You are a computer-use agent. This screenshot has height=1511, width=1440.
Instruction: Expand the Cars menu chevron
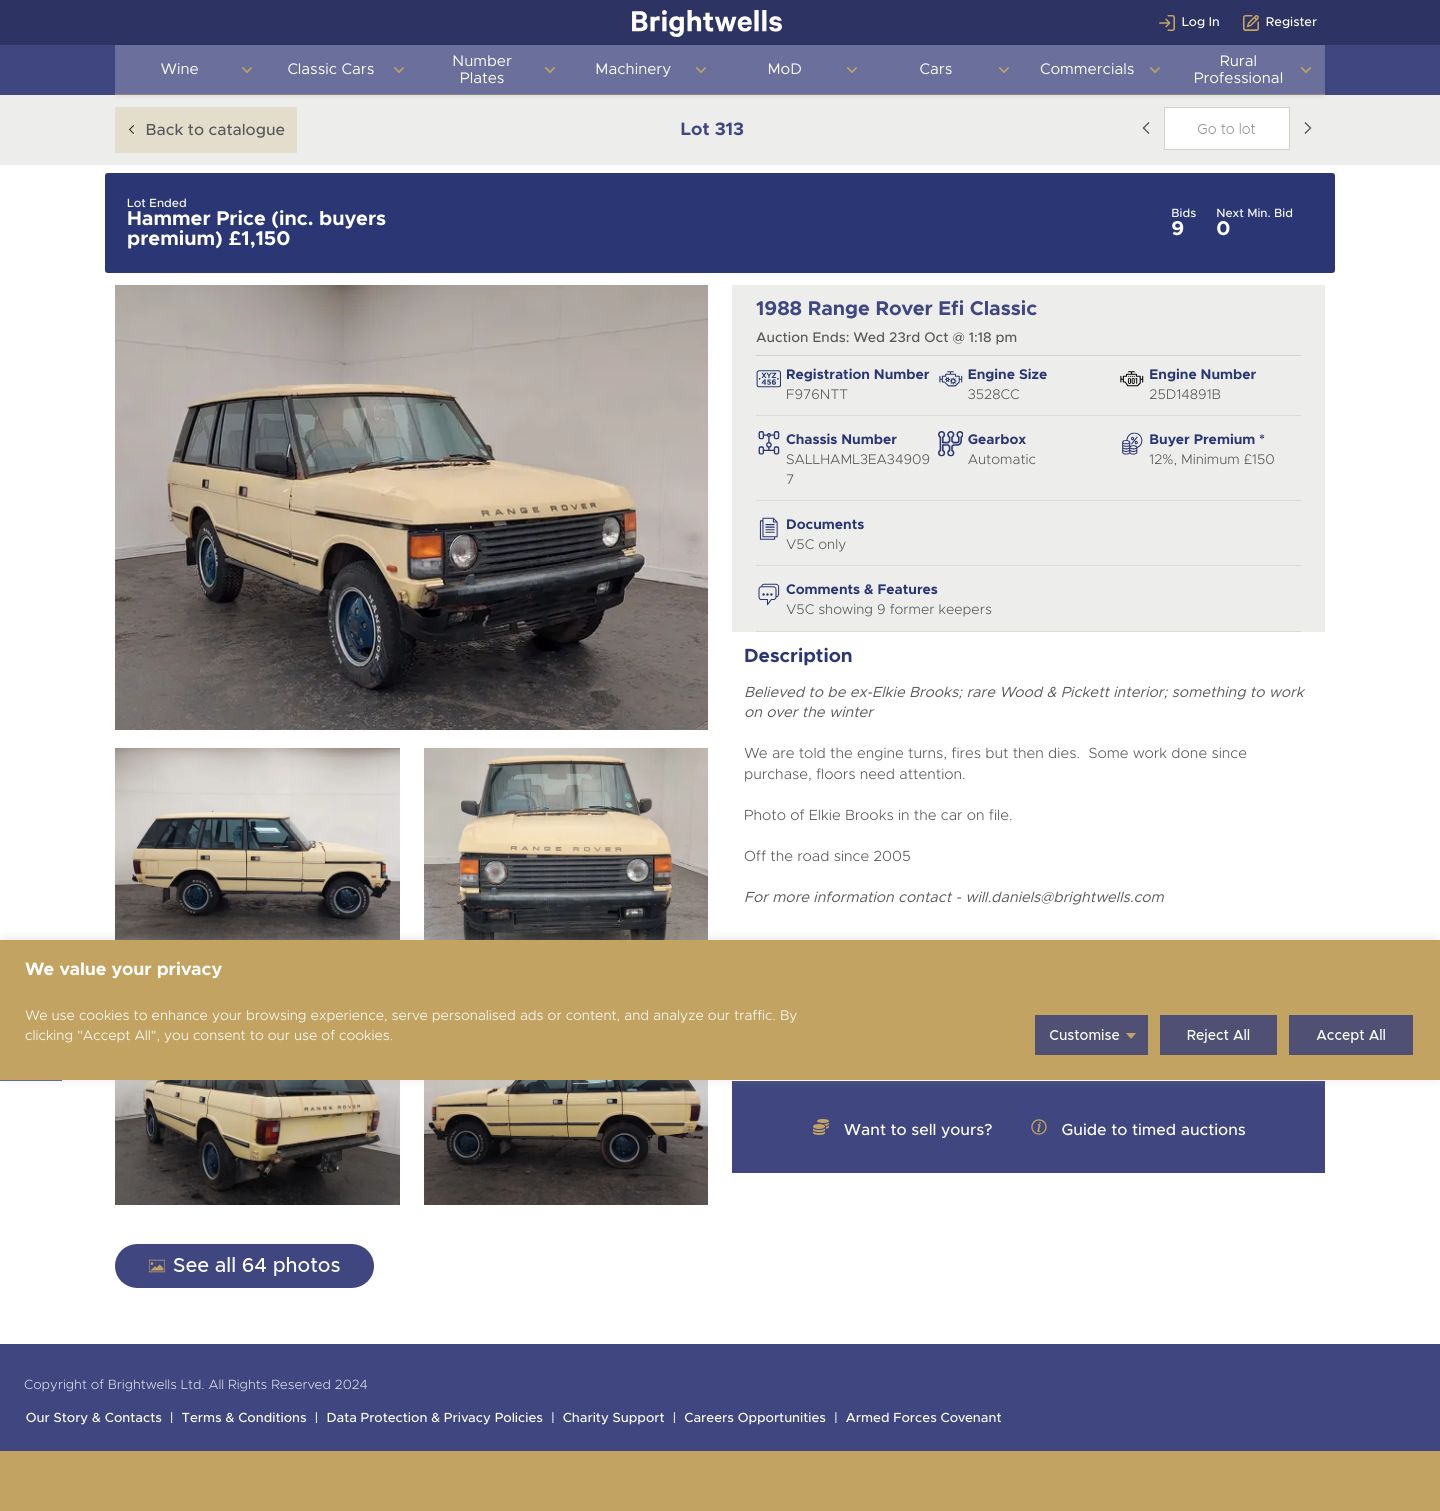click(1003, 70)
